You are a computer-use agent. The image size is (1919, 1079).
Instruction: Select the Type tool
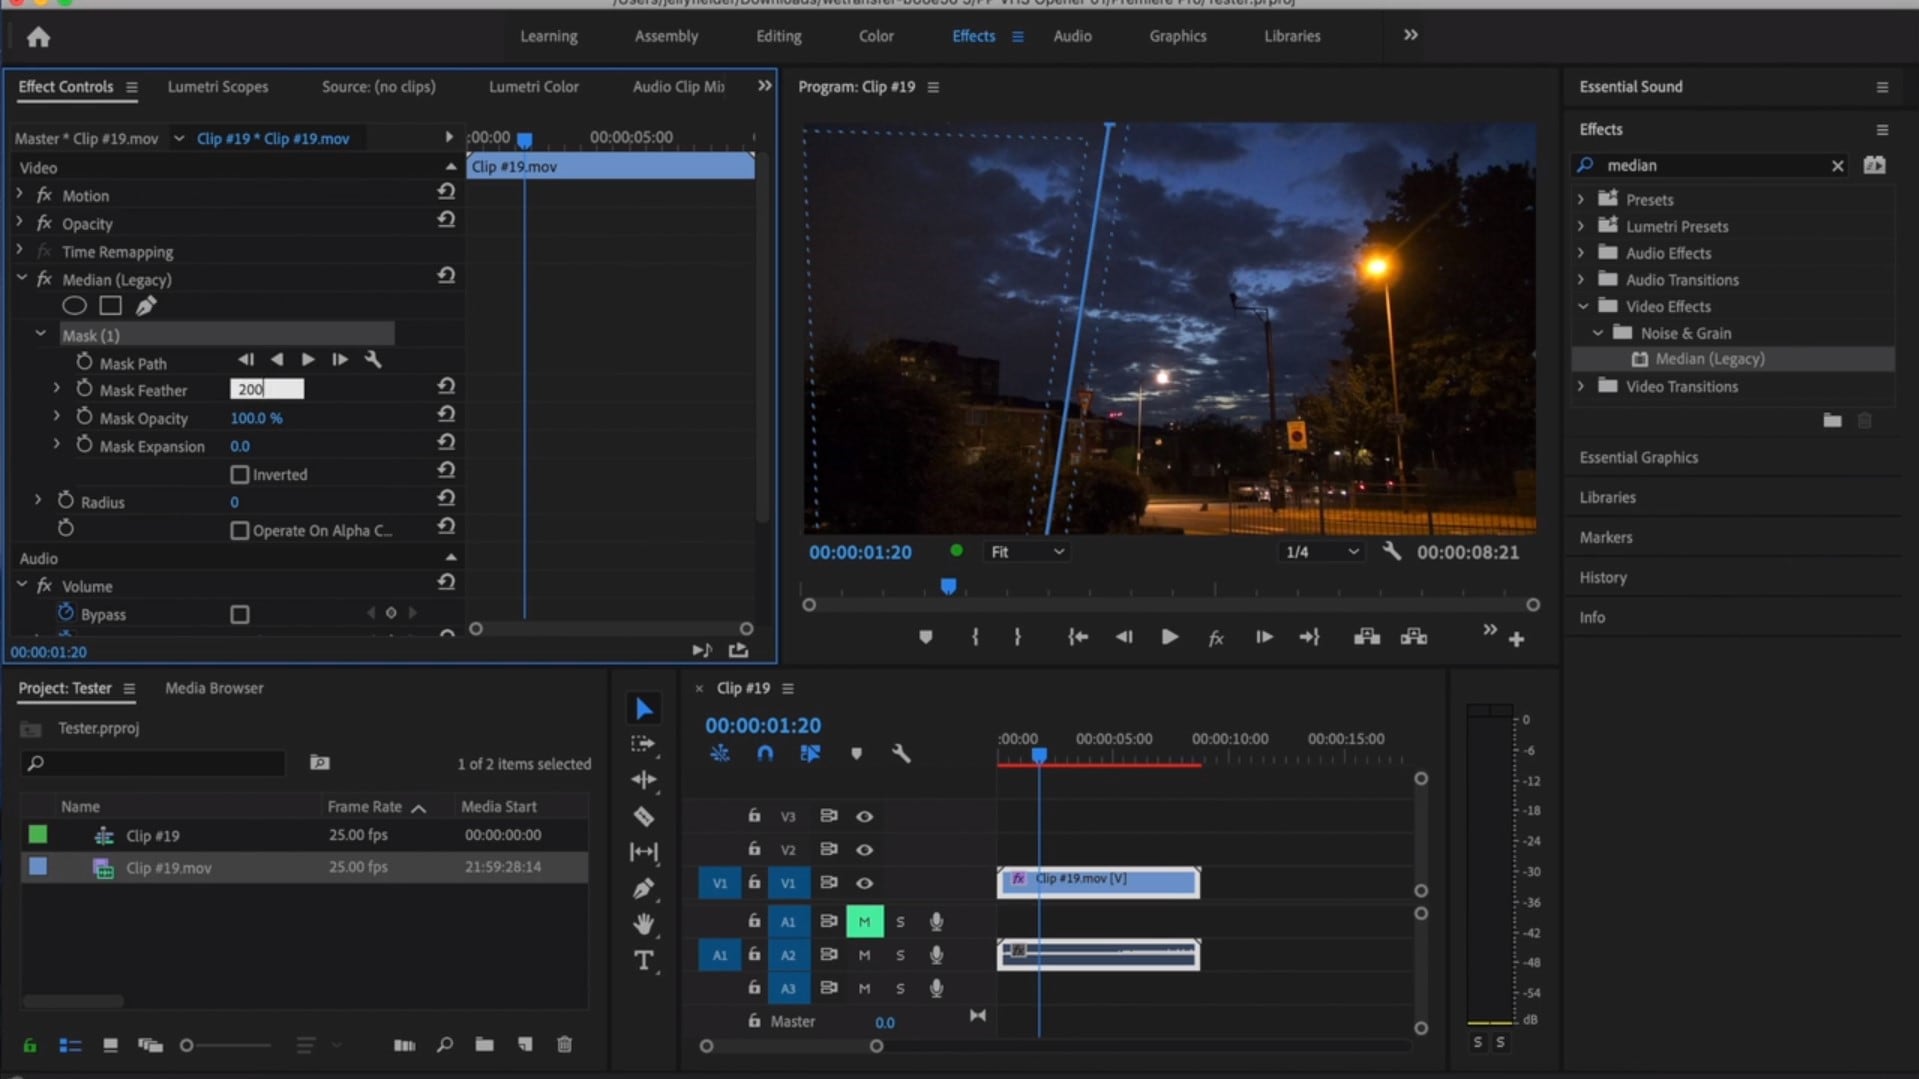[x=643, y=961]
